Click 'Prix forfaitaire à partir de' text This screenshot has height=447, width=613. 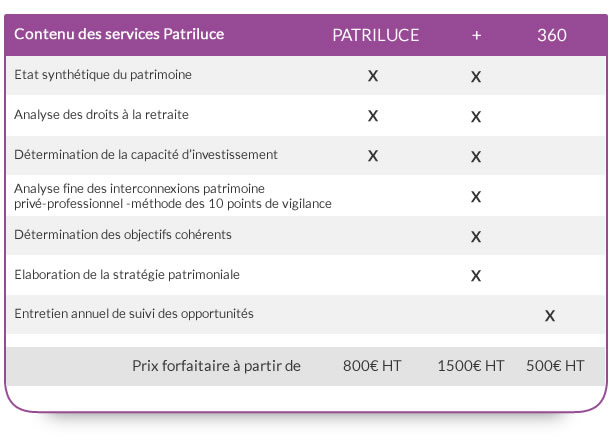click(216, 366)
